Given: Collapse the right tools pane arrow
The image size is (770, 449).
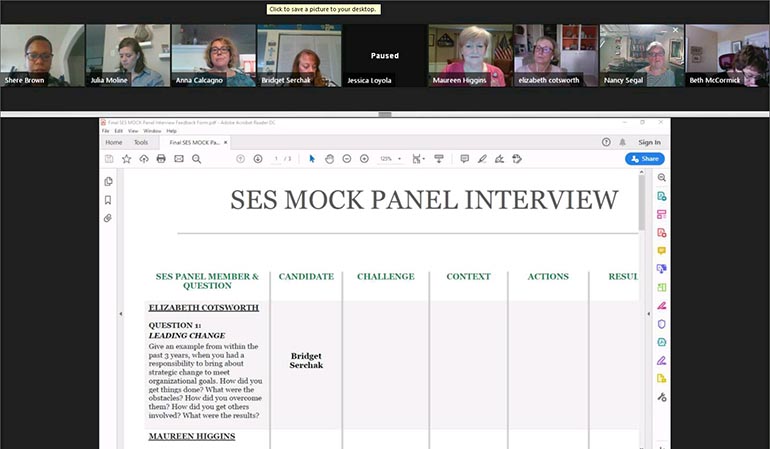Looking at the screenshot, I should 648,313.
